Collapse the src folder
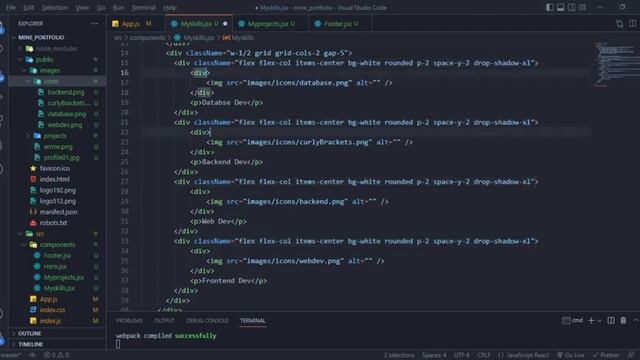640x360 pixels. (x=40, y=233)
